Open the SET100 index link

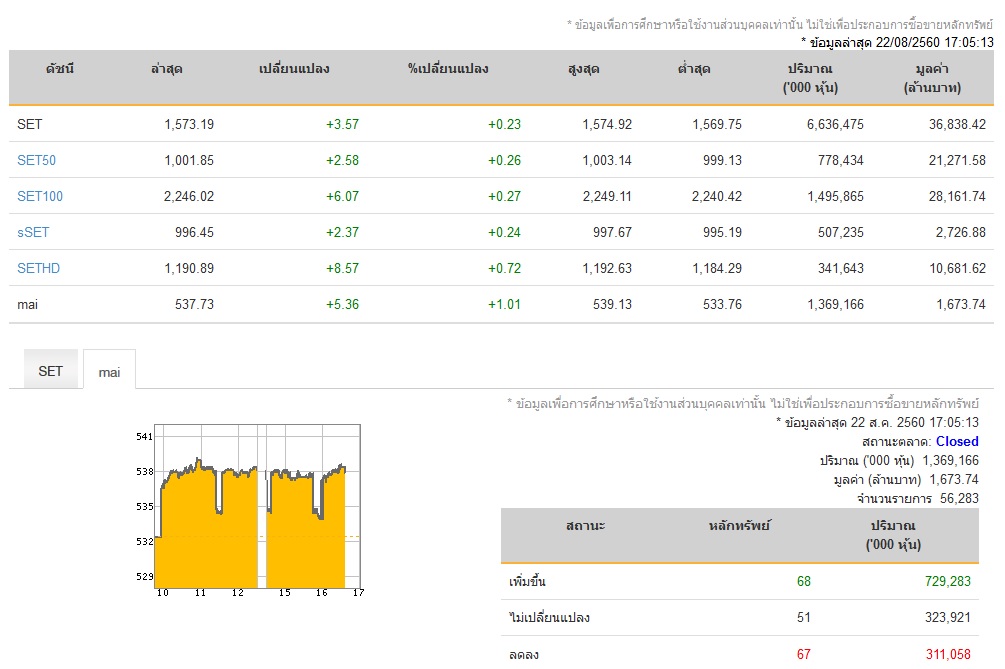click(40, 196)
